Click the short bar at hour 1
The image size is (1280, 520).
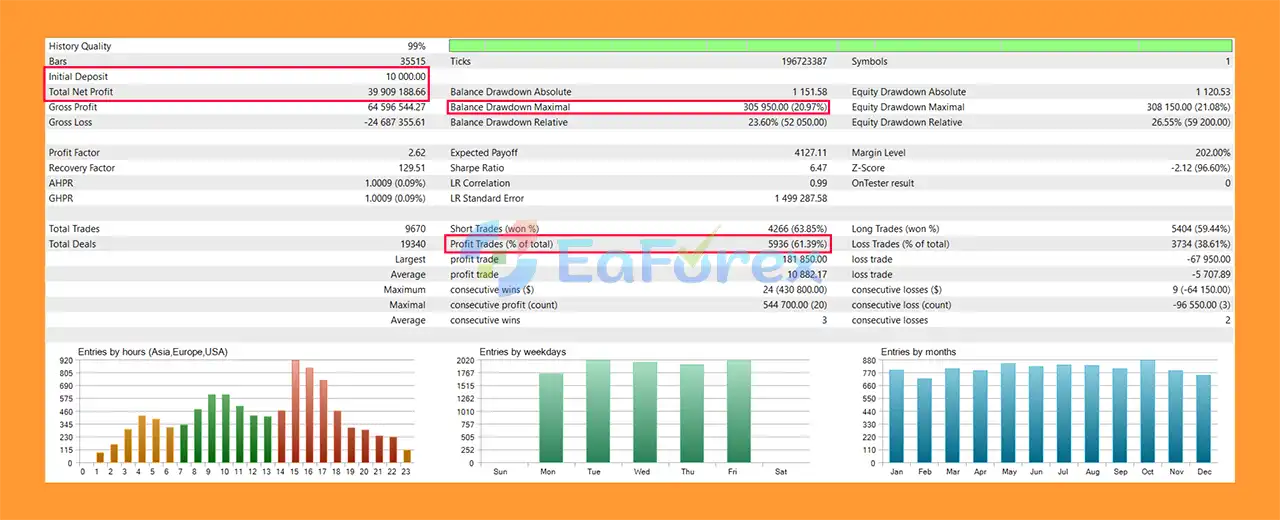(100, 457)
